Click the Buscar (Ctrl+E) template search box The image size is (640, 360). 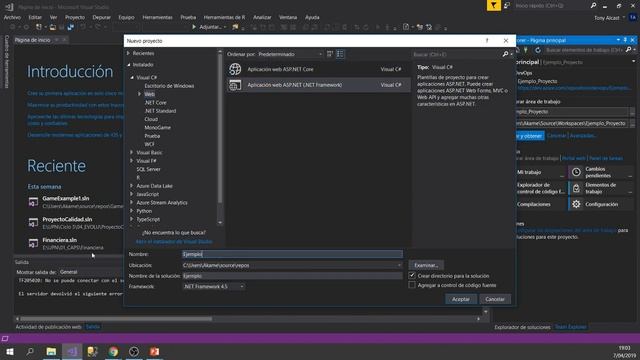(x=457, y=54)
